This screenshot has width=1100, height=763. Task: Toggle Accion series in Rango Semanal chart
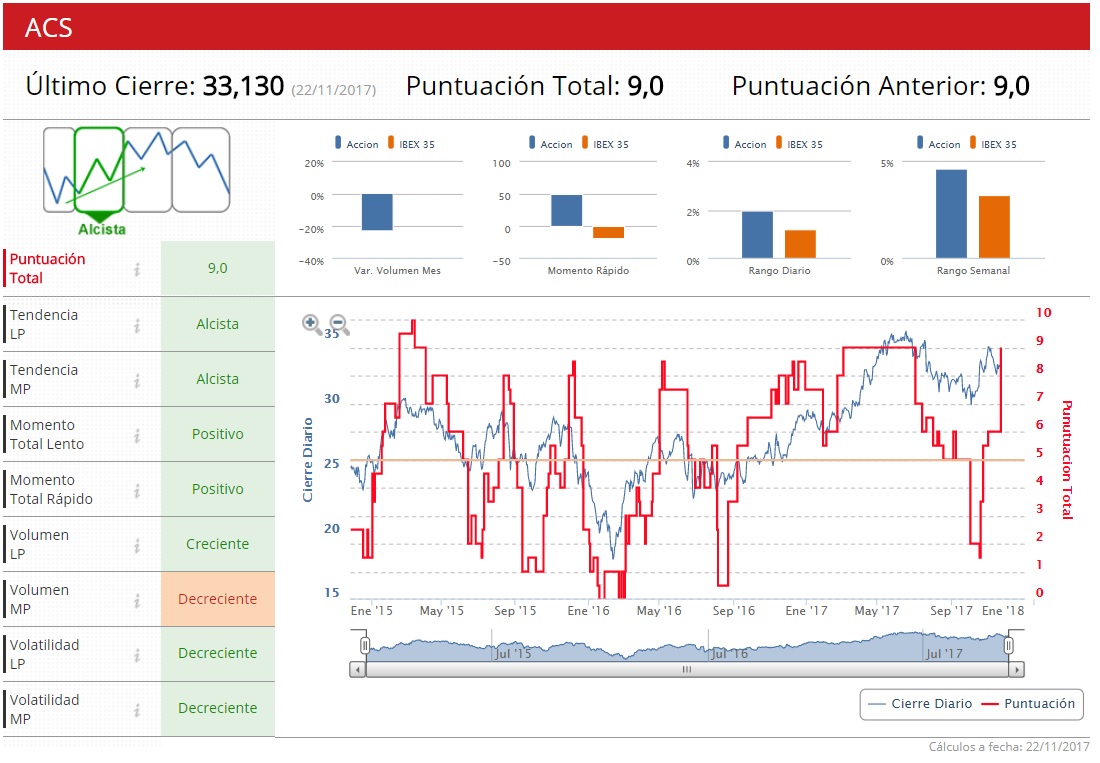click(939, 144)
